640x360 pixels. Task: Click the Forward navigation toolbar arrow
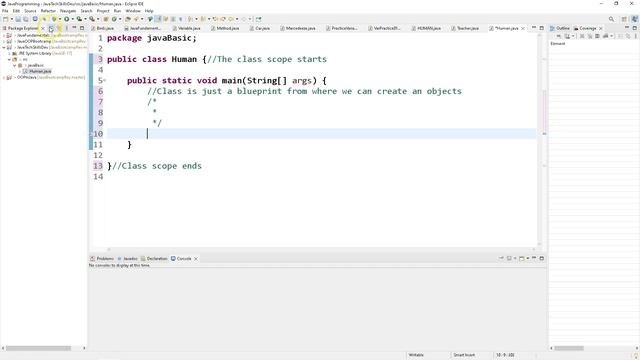[x=244, y=19]
